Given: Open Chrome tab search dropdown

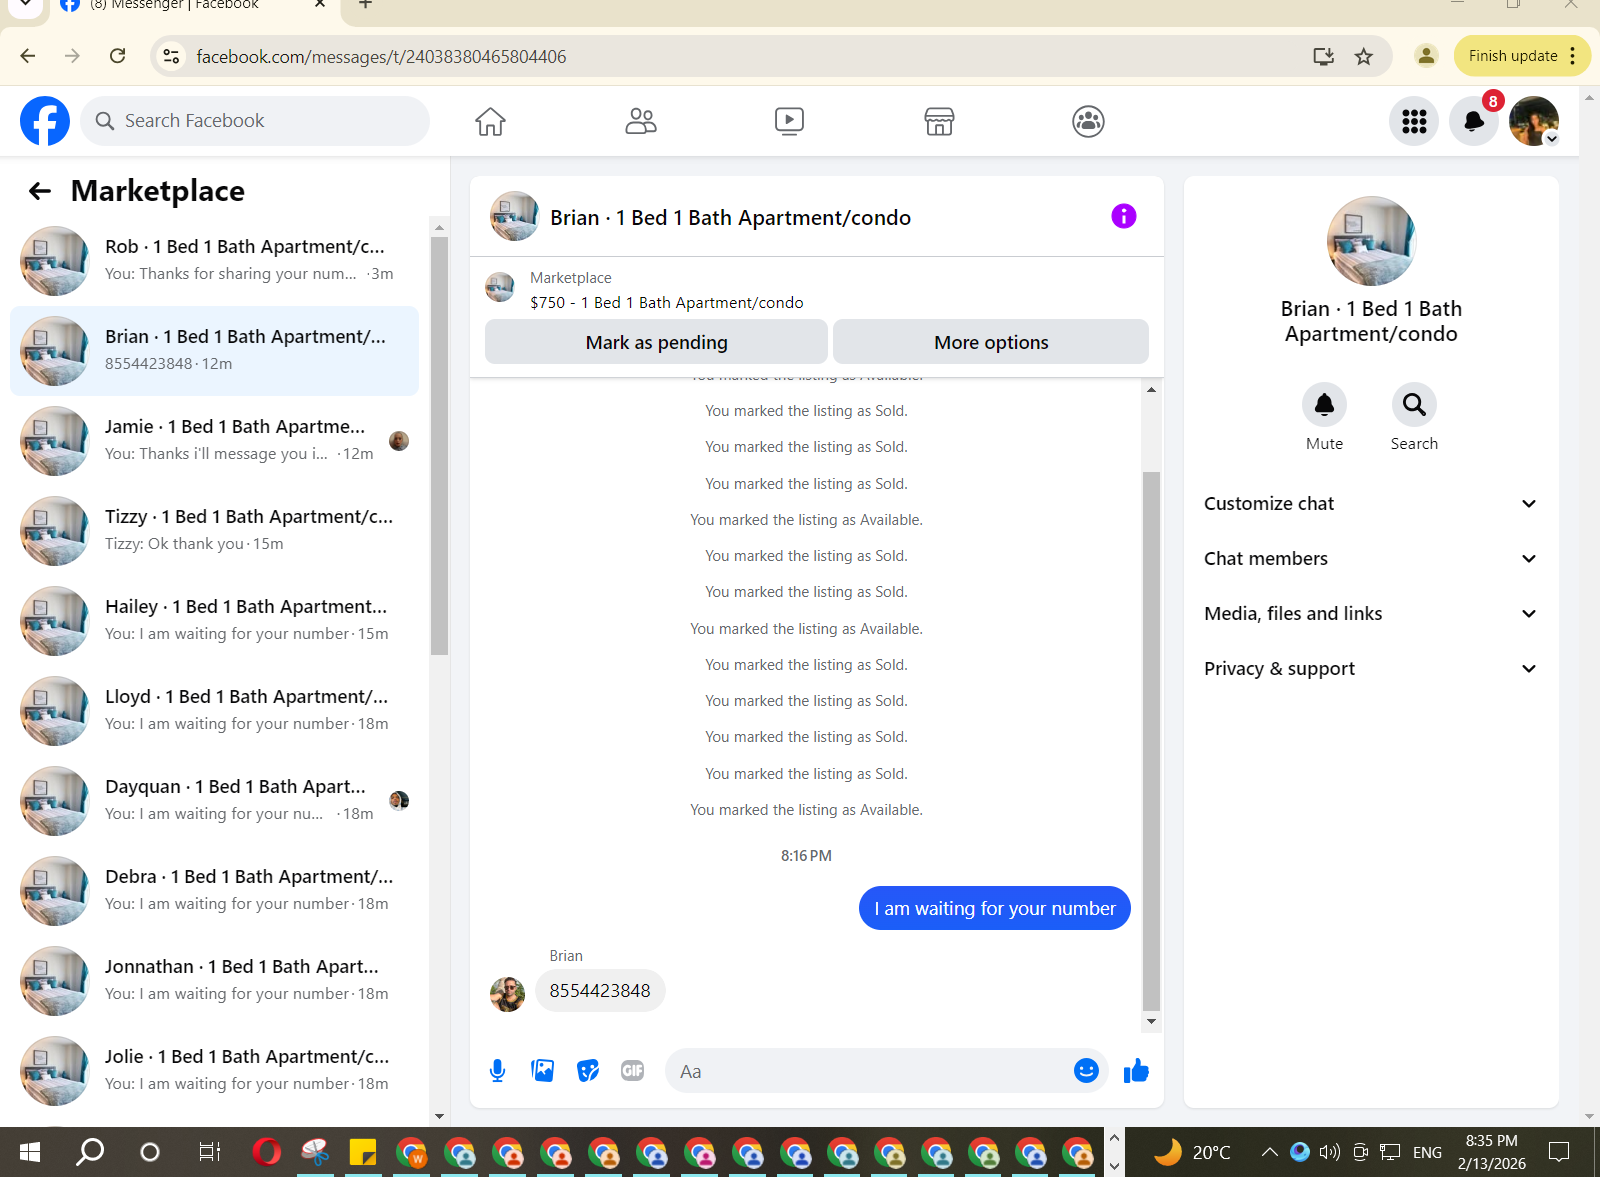Looking at the screenshot, I should tap(25, 6).
